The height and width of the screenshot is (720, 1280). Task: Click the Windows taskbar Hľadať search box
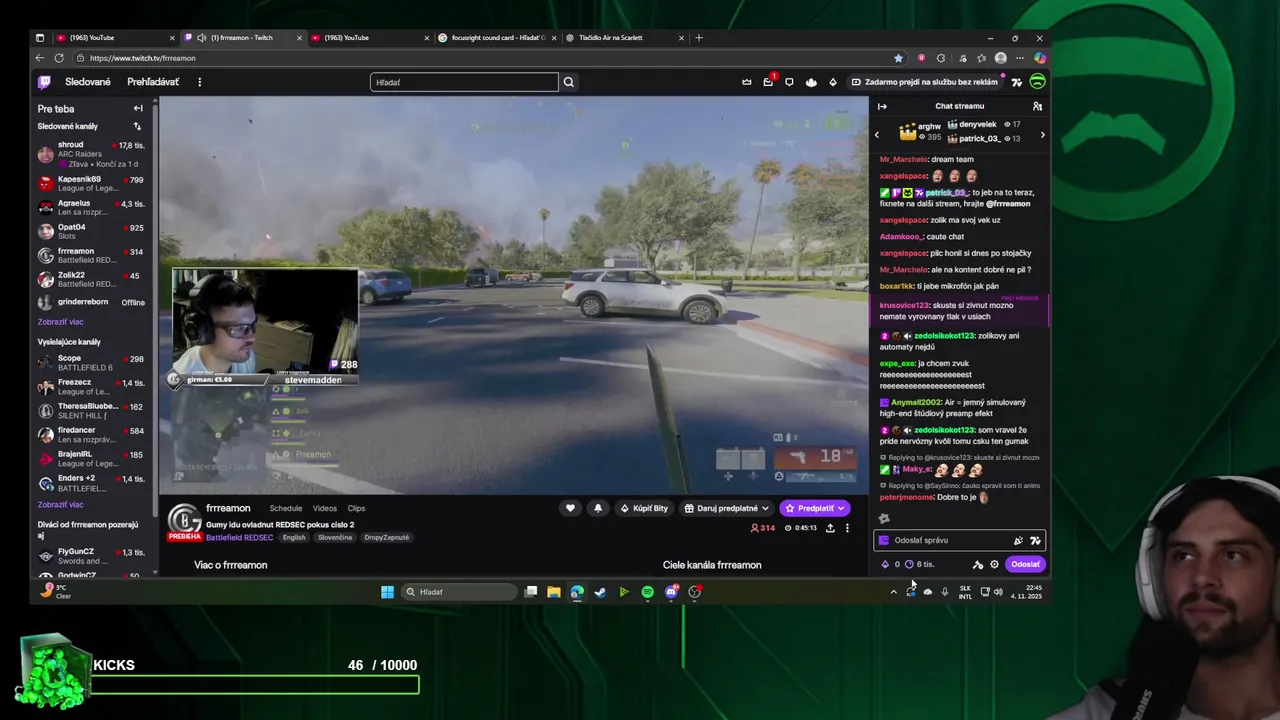(x=457, y=592)
